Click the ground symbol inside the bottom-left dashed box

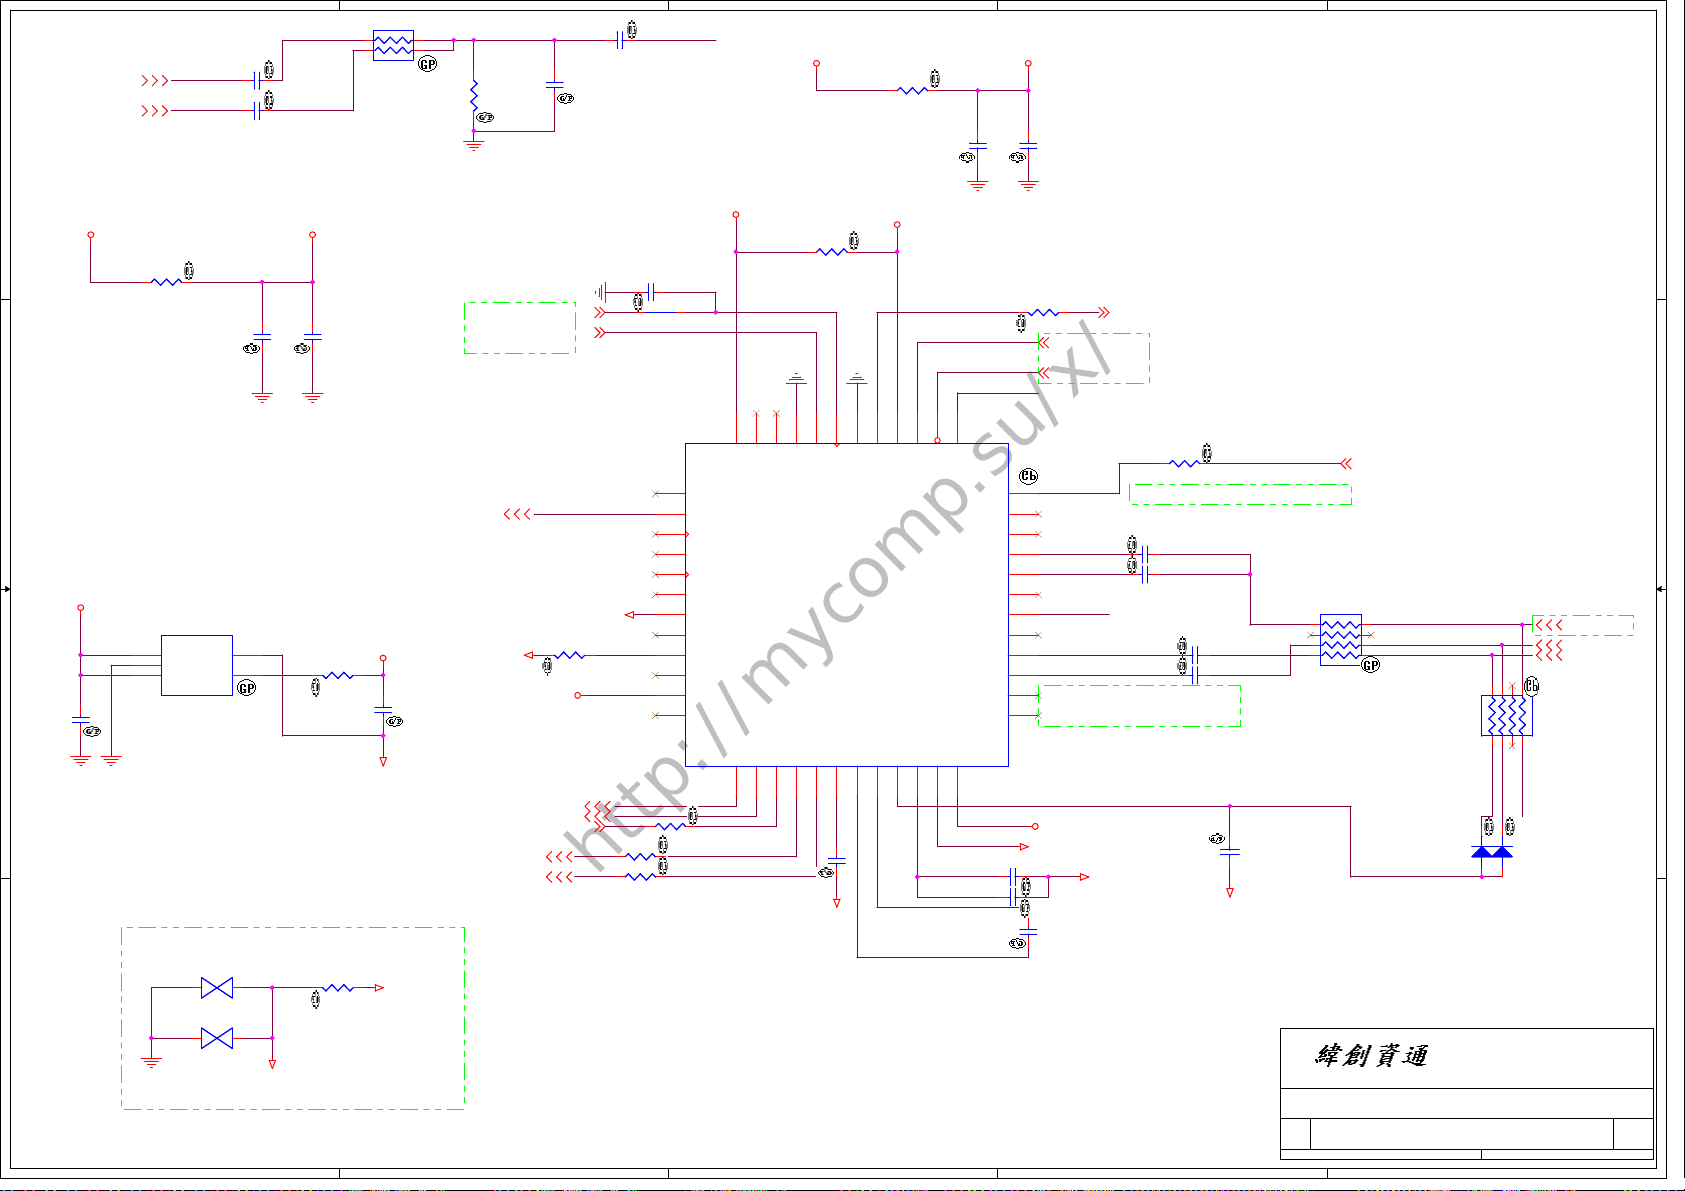(x=151, y=1063)
